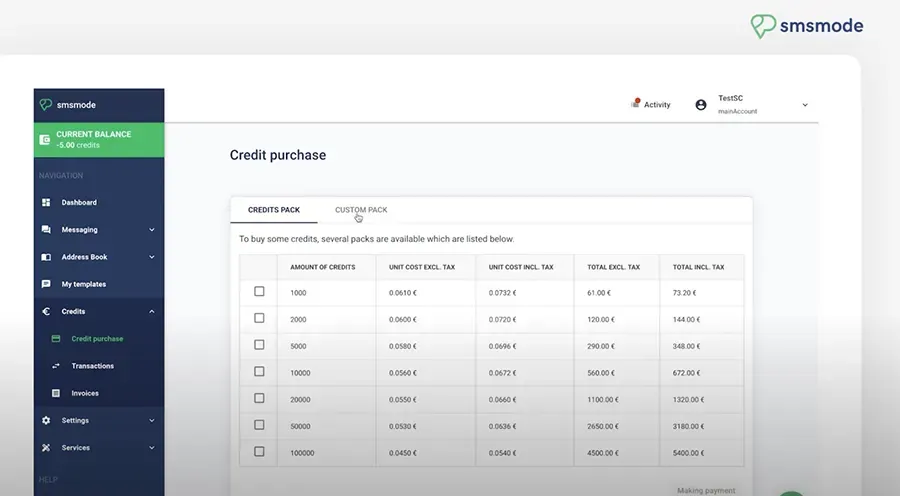Viewport: 900px width, 496px height.
Task: Open Dashboard via its grid icon
Action: [x=46, y=202]
